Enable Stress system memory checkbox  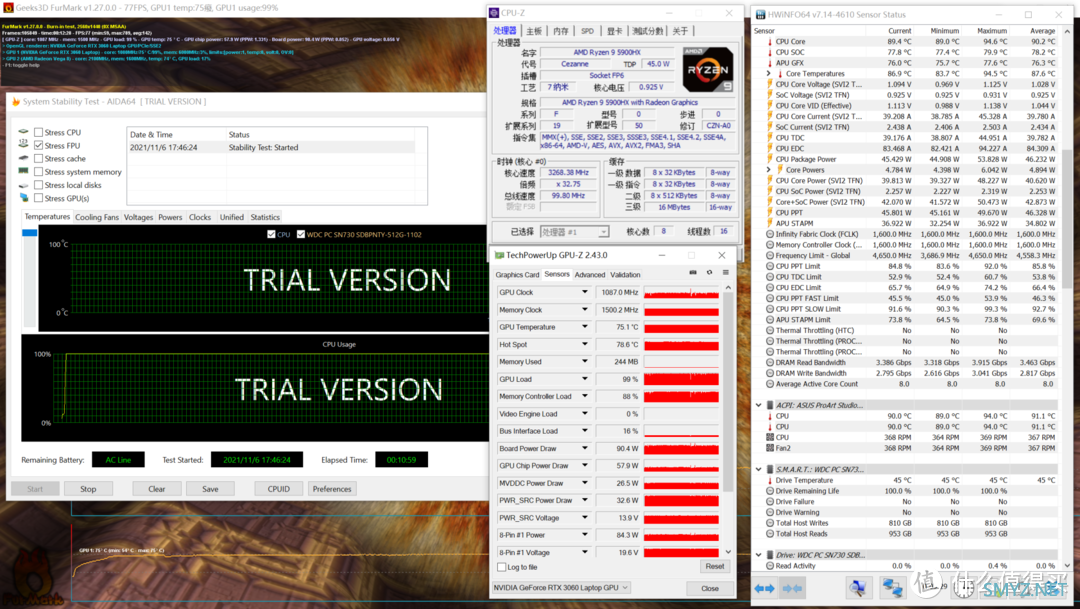coord(39,172)
